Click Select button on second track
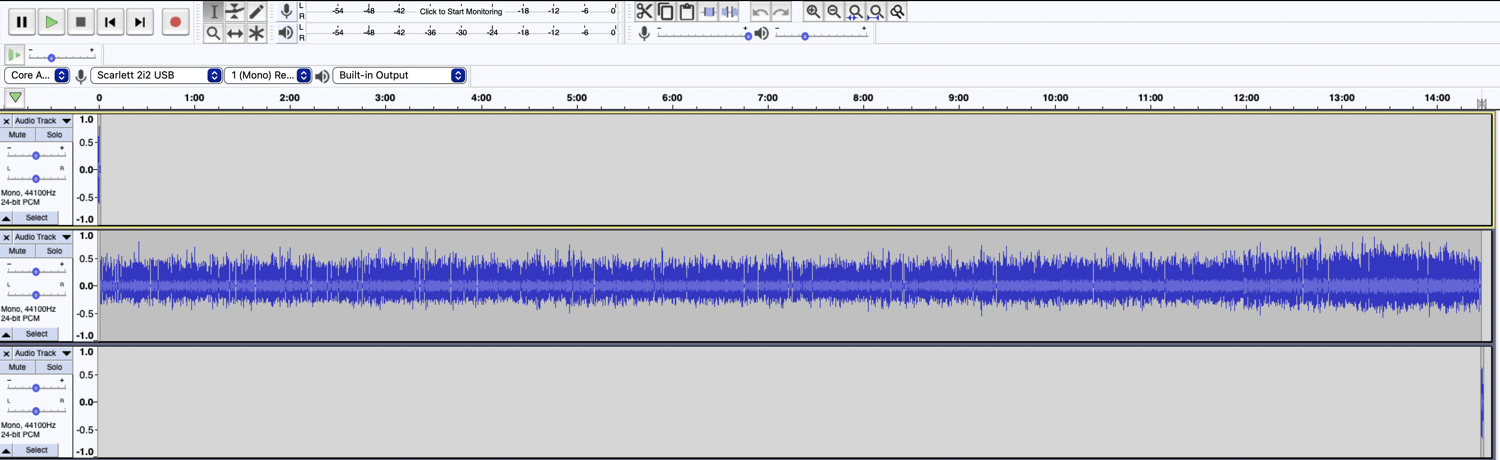Image resolution: width=1500 pixels, height=460 pixels. 37,334
